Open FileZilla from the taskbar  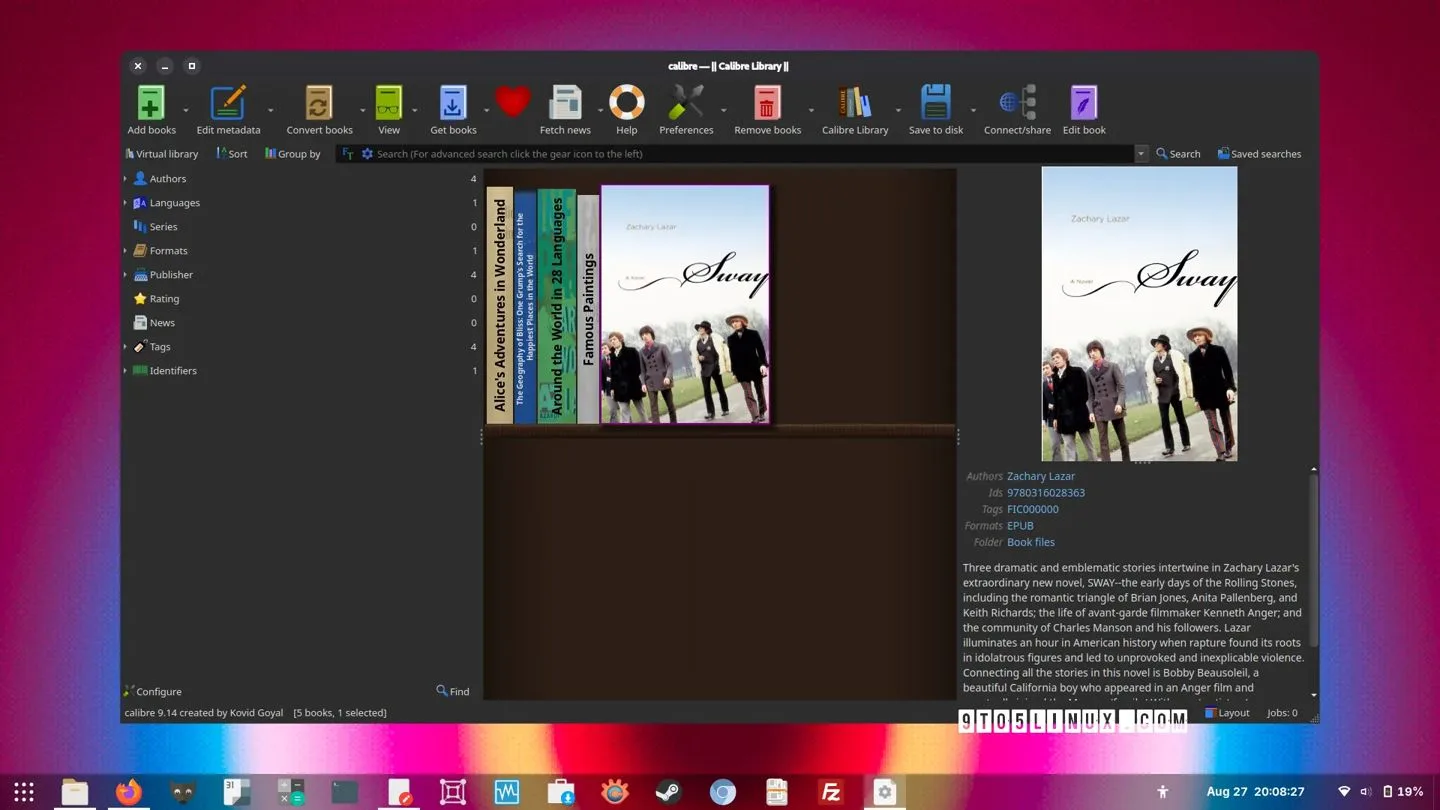click(x=831, y=792)
